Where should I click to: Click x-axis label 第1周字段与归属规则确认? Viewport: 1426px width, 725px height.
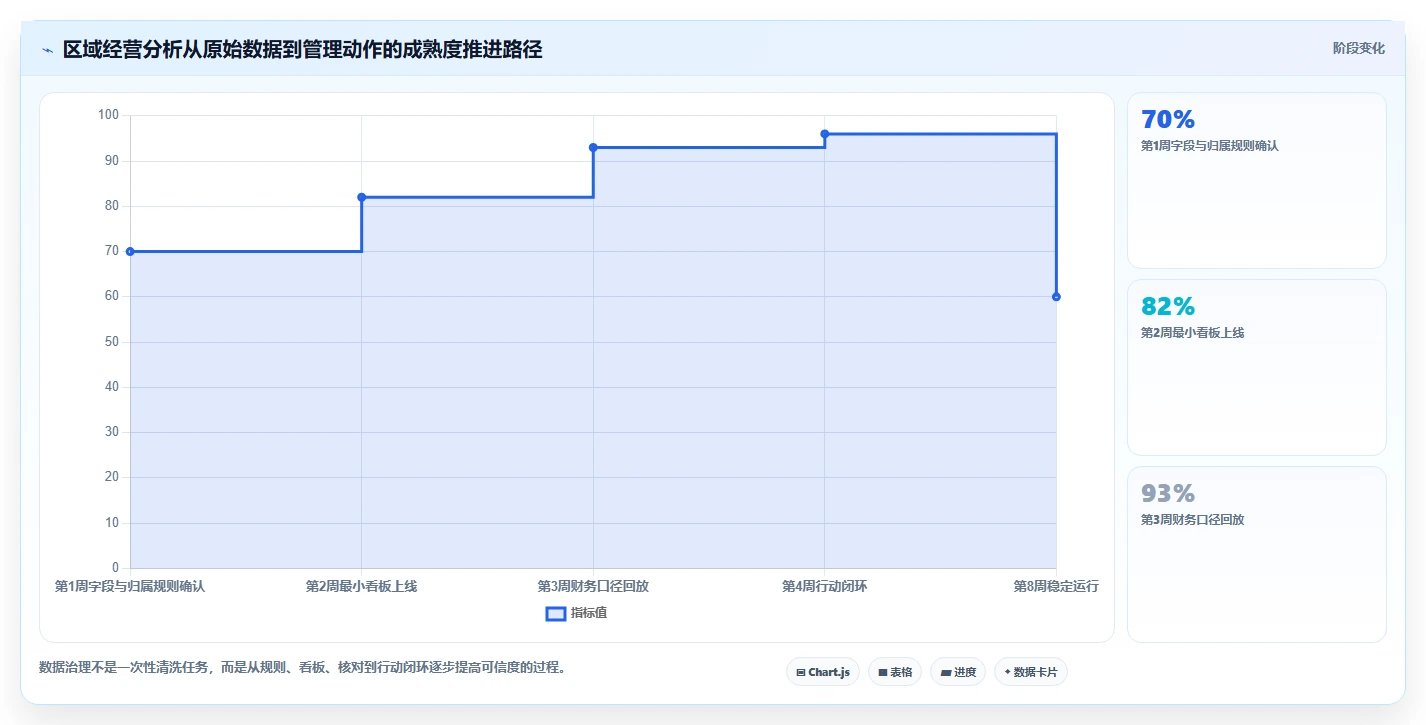click(x=130, y=586)
